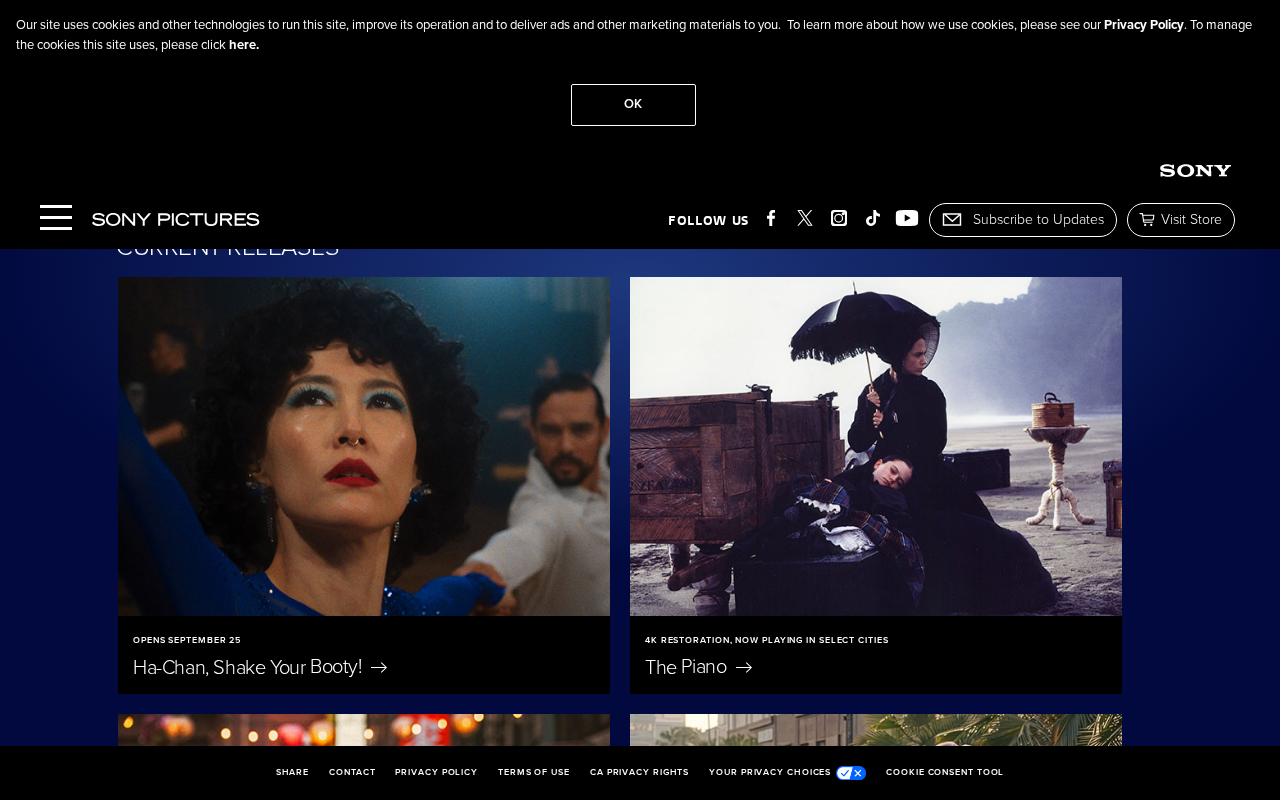
Task: Open Terms of Use footer link
Action: point(534,772)
